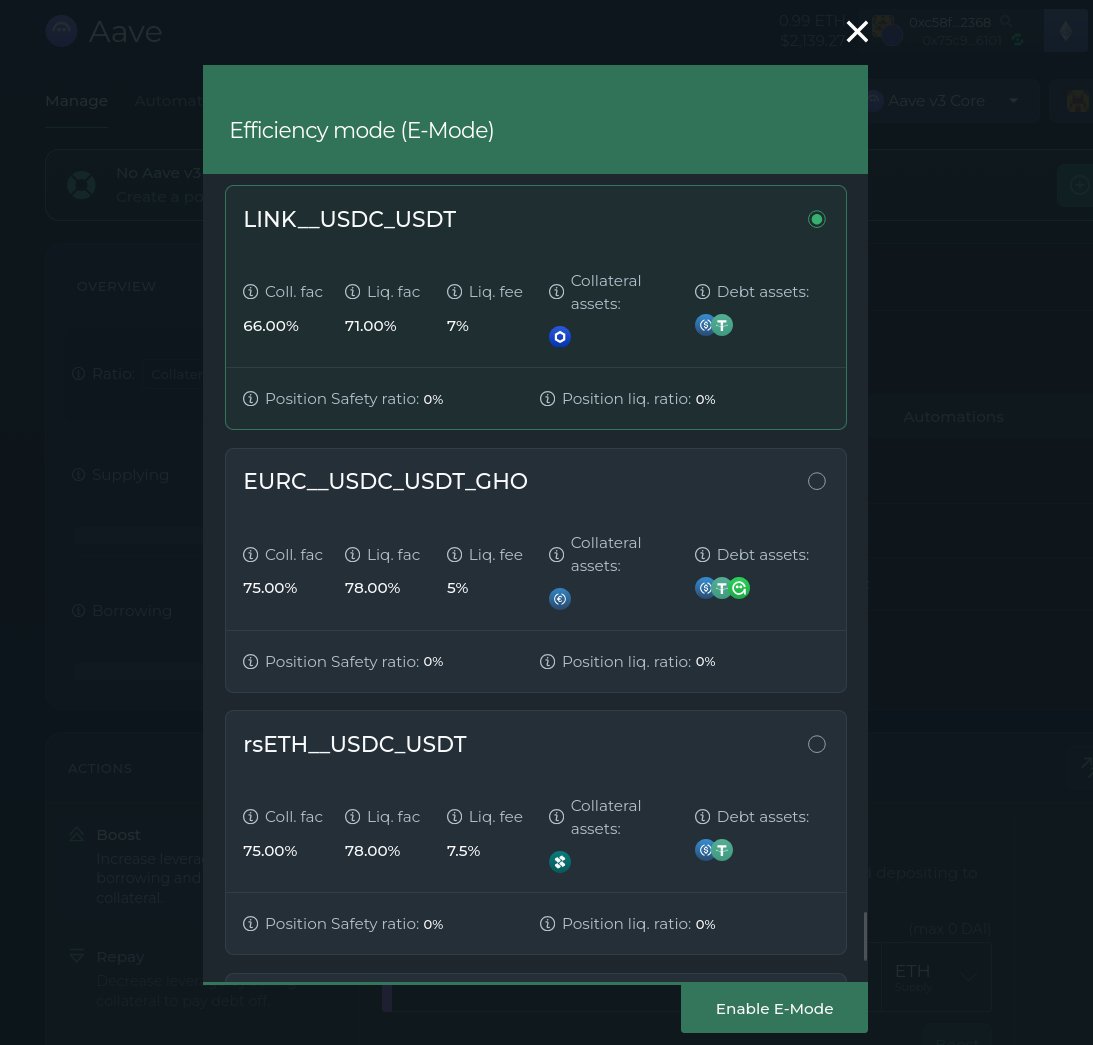
Task: Select the LINK__USDC_USDT radio button
Action: pyautogui.click(x=817, y=219)
